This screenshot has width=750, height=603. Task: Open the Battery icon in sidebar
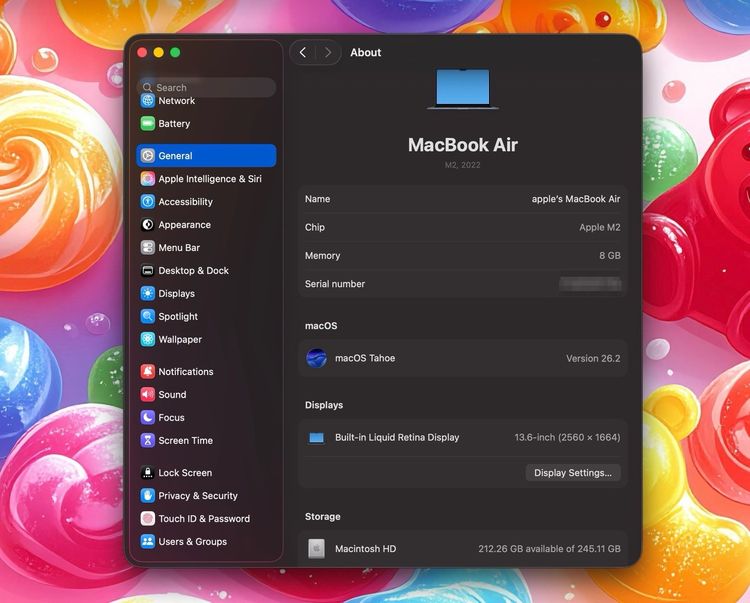148,123
